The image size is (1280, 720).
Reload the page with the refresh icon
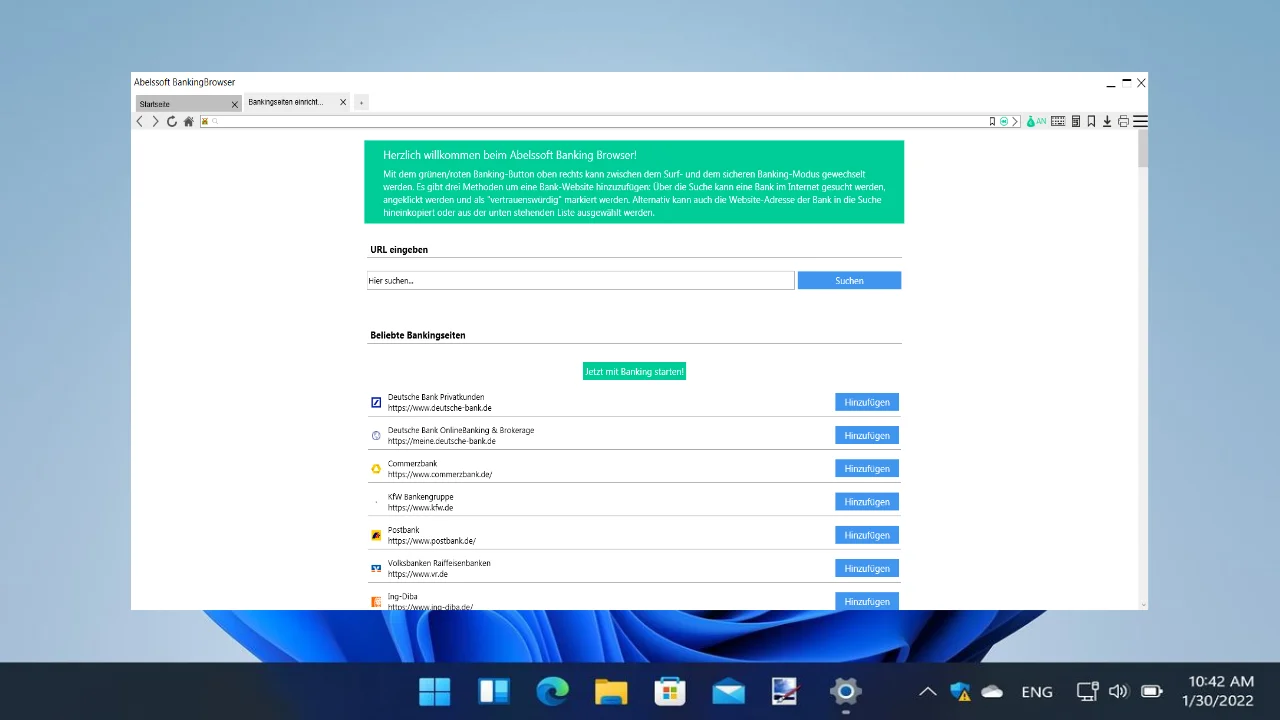[x=172, y=121]
